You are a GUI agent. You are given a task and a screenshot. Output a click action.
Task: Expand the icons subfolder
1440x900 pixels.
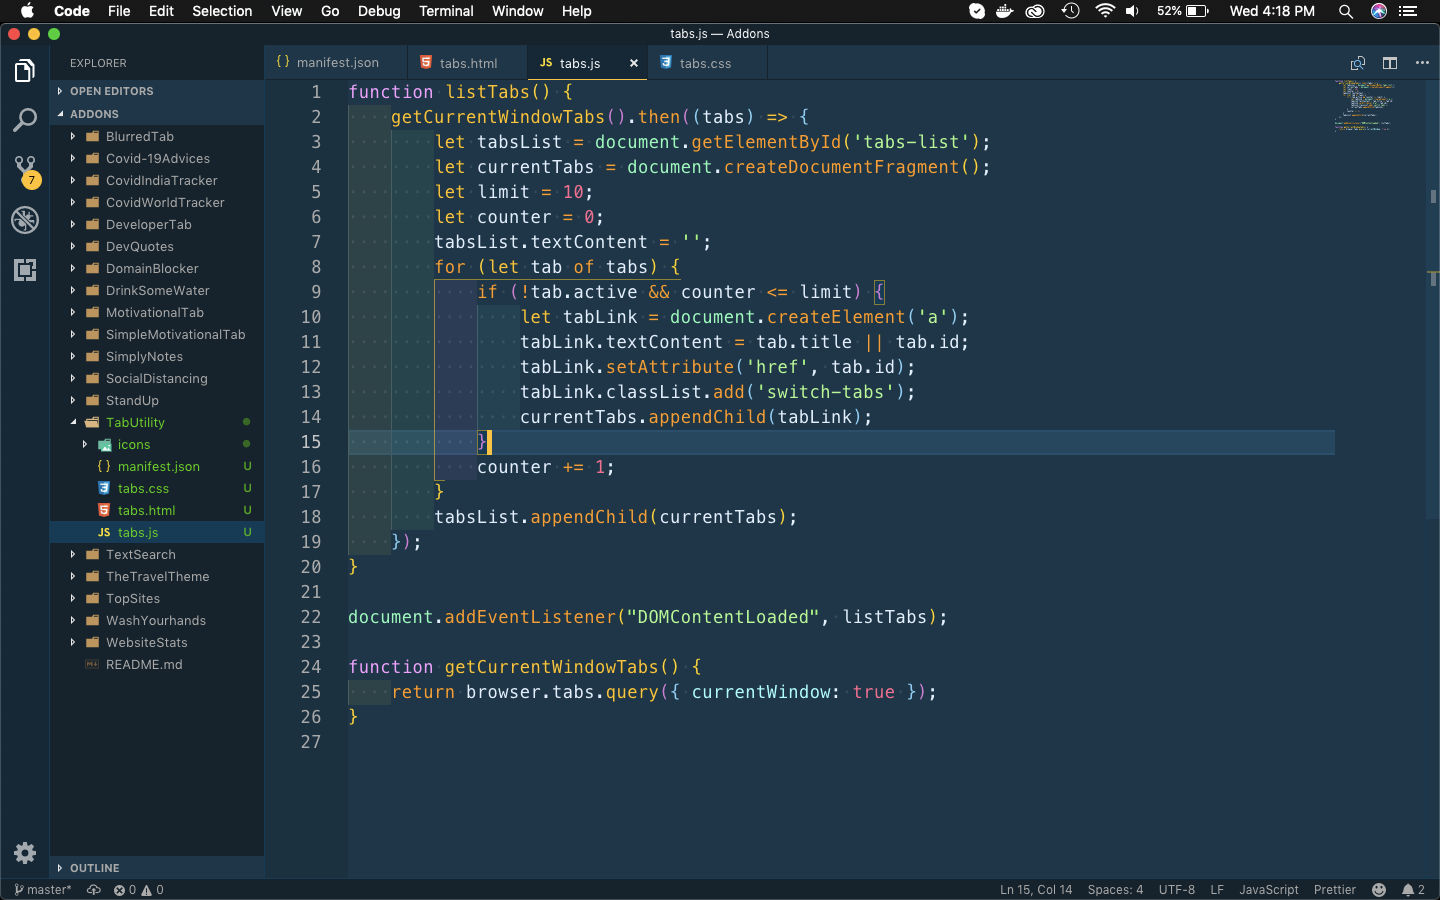[x=157, y=444]
